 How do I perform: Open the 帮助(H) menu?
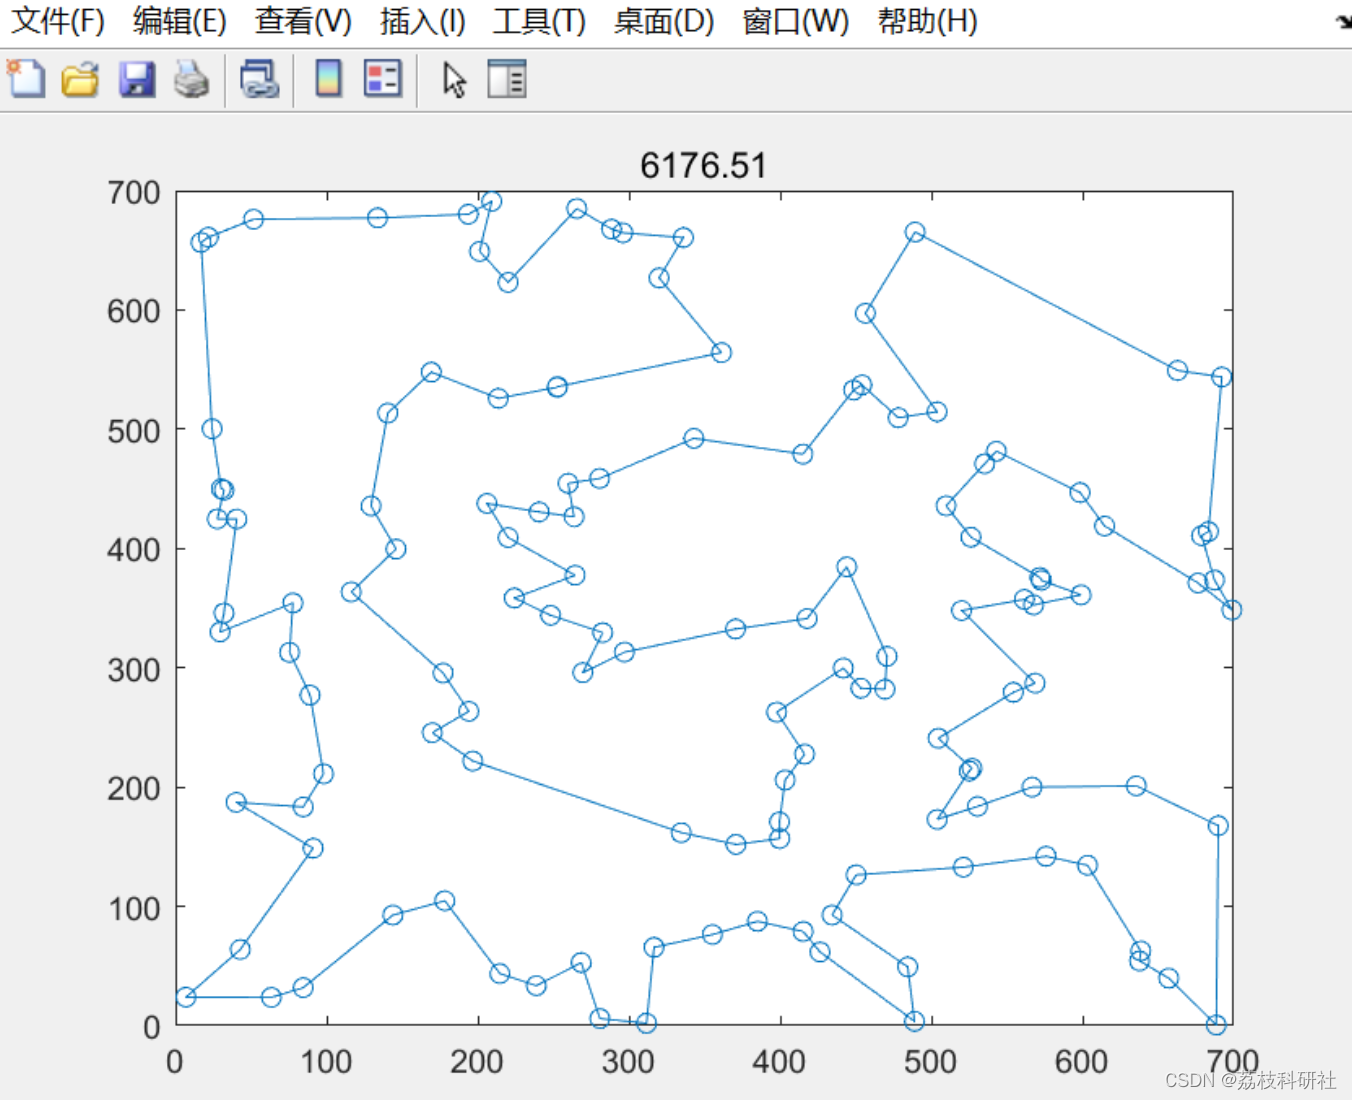tap(927, 21)
